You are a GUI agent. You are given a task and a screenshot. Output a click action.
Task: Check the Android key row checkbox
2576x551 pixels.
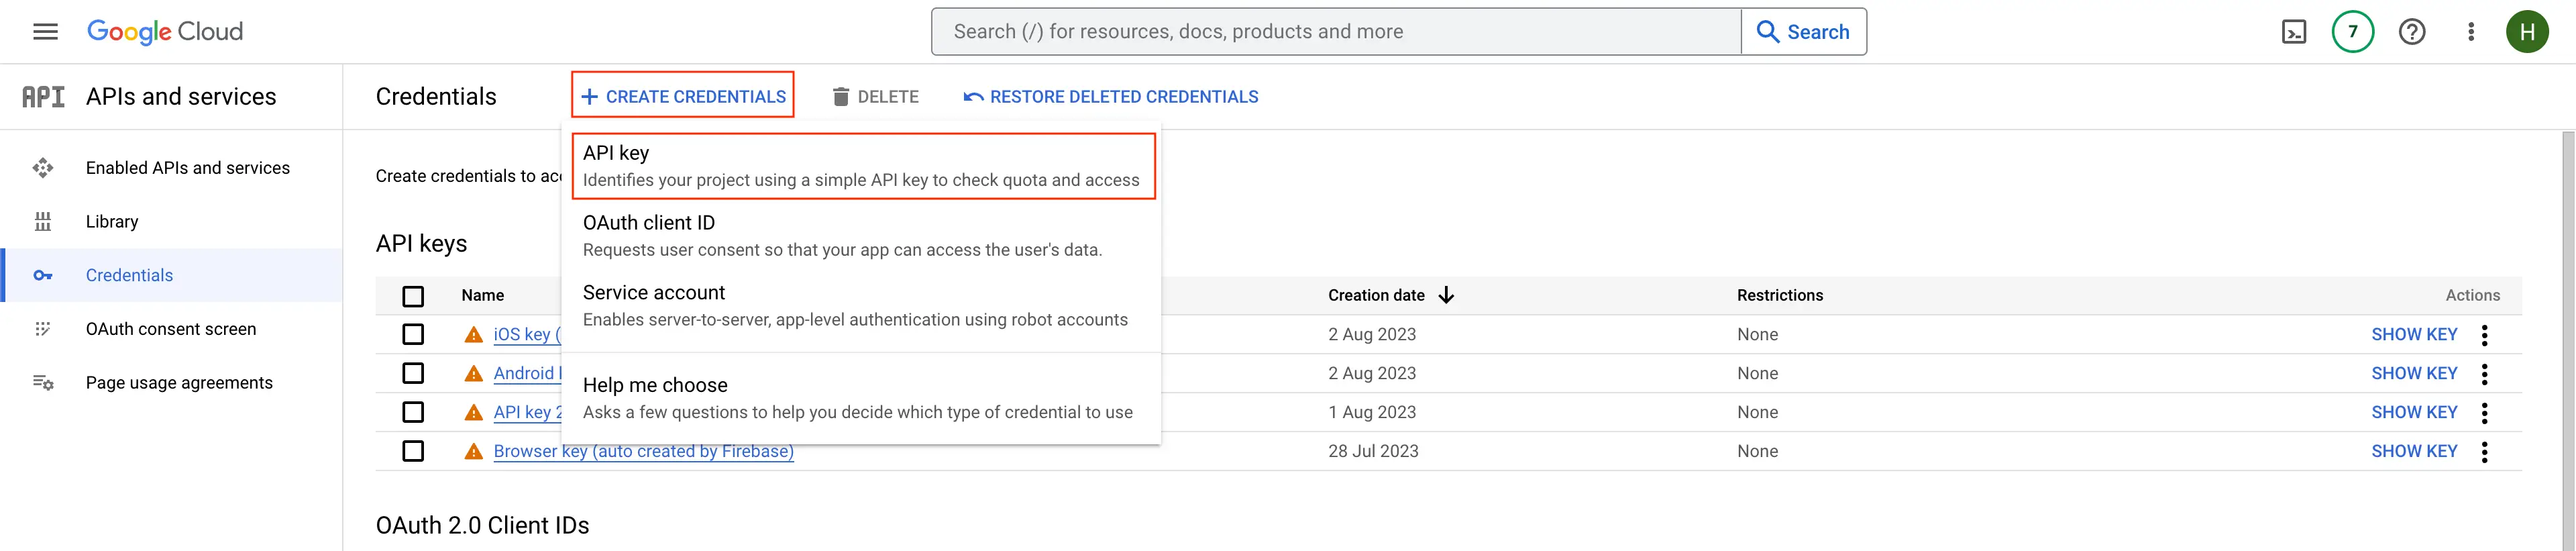click(x=413, y=373)
